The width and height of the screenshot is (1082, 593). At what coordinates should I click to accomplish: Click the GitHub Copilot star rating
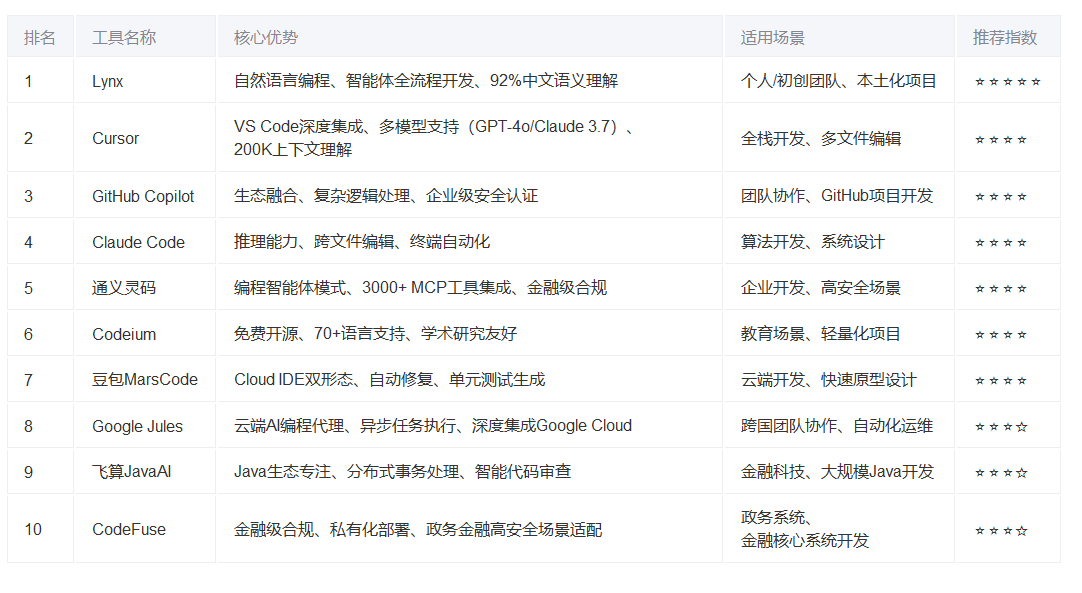coord(1001,197)
